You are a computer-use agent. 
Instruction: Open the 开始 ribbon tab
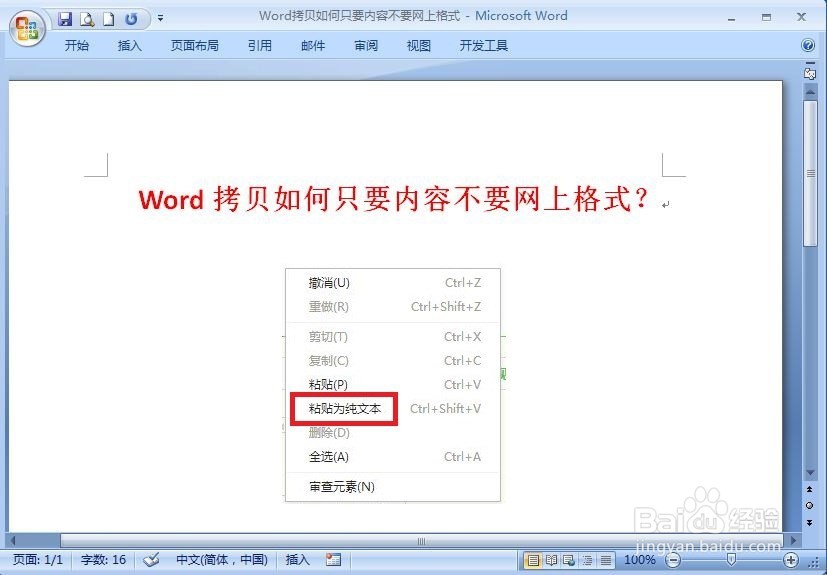tap(76, 46)
